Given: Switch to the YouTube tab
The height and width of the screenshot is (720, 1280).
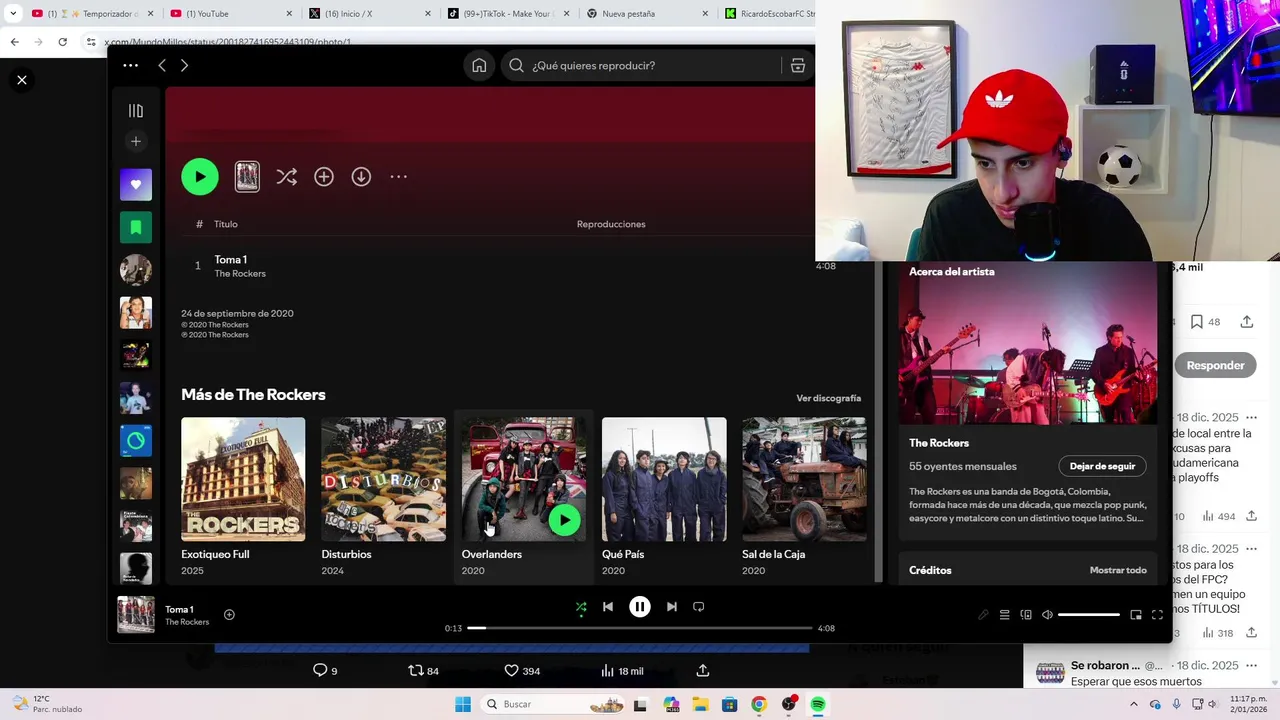Looking at the screenshot, I should (231, 13).
